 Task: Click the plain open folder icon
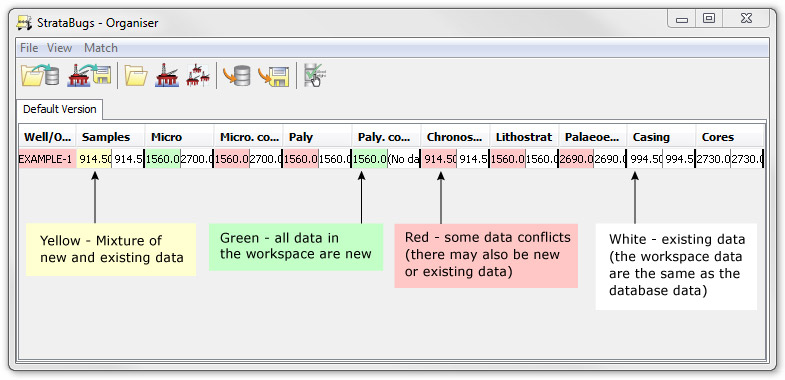pos(136,76)
